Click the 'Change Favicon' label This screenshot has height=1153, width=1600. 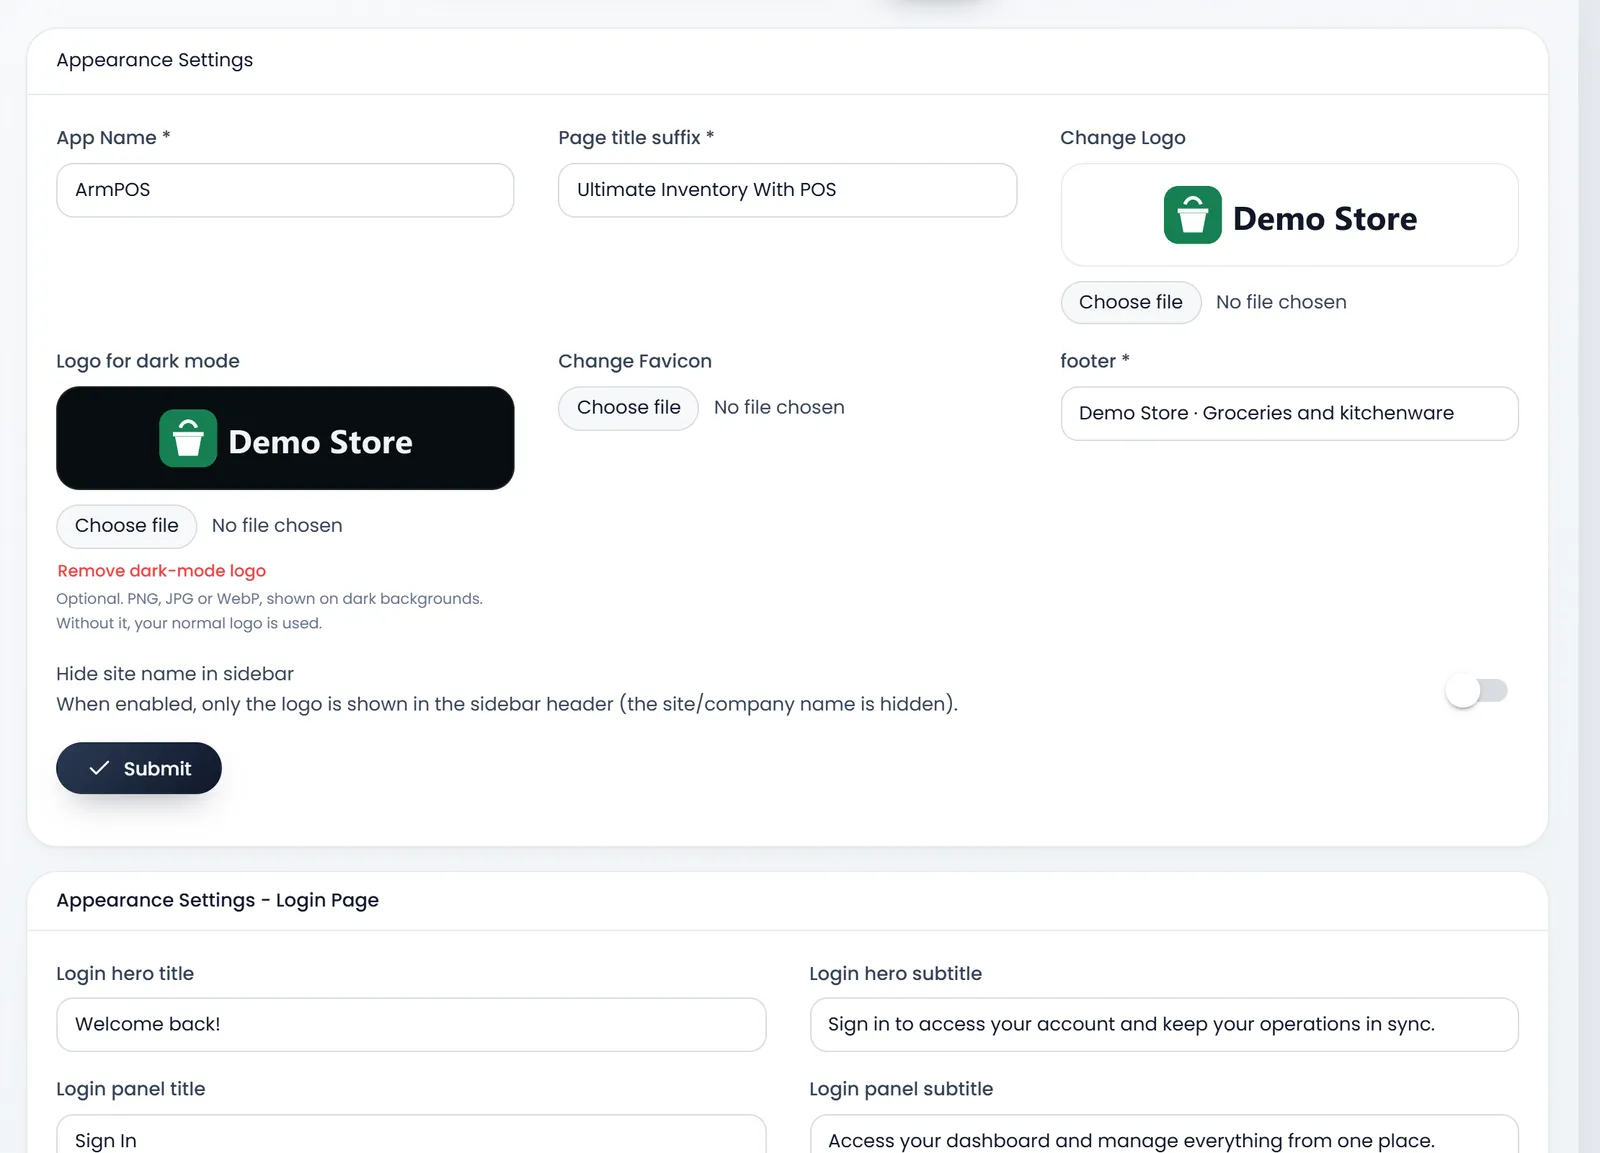coord(635,361)
